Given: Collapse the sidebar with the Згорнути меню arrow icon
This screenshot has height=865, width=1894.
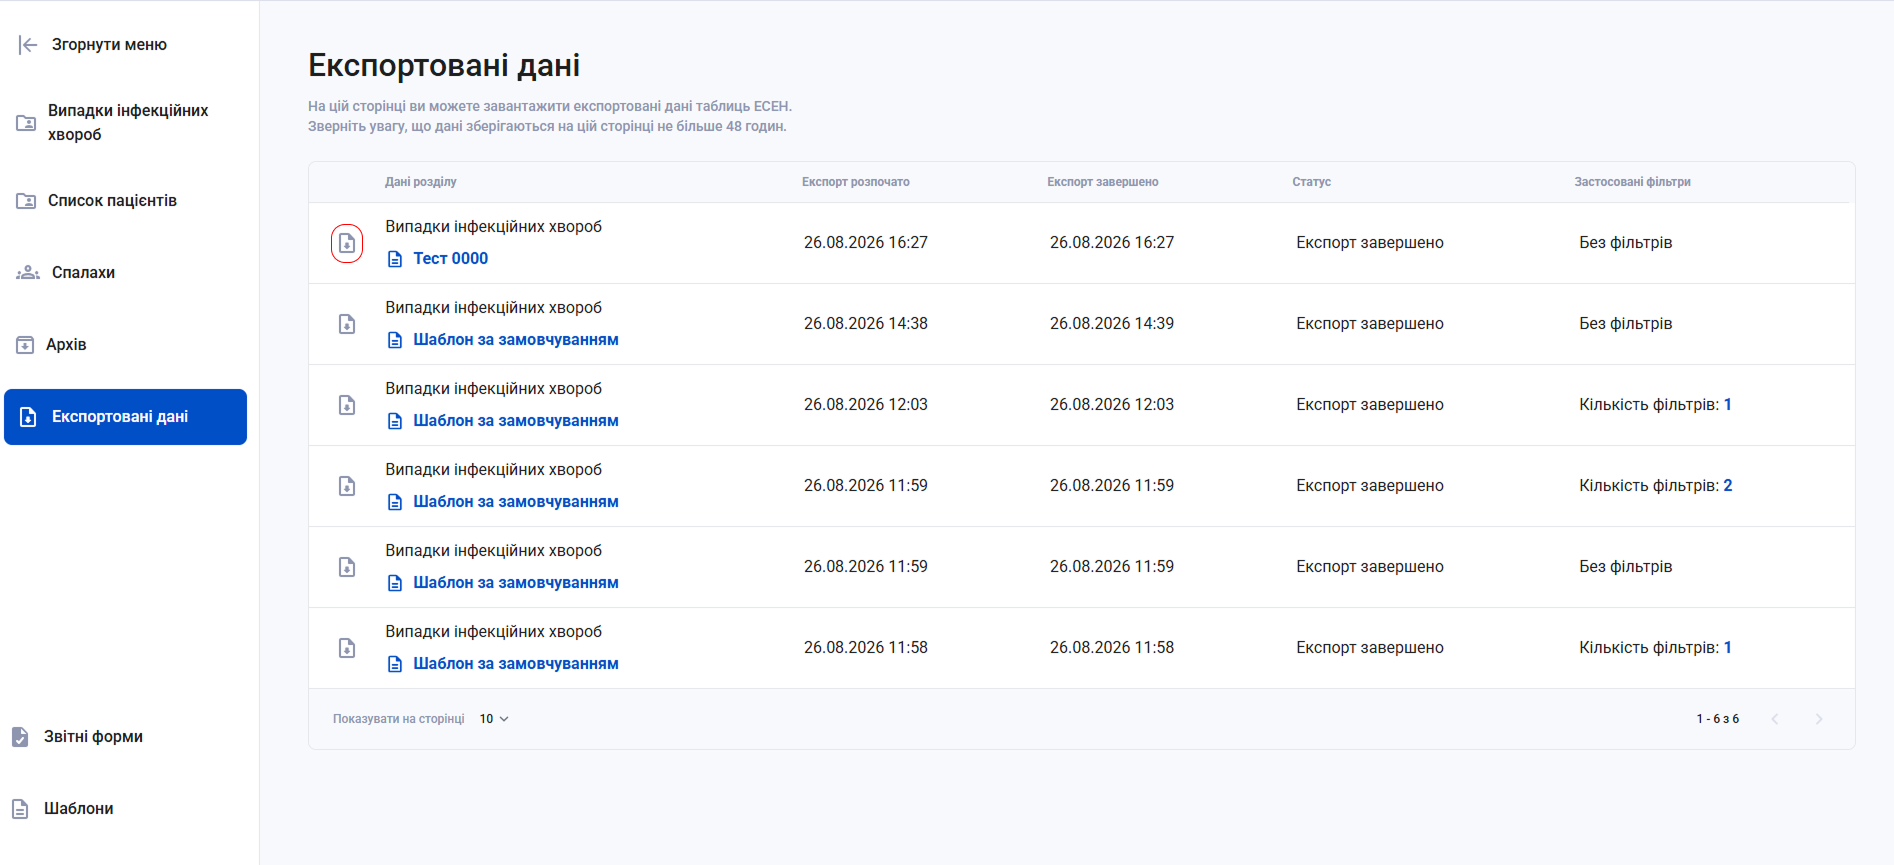Looking at the screenshot, I should pyautogui.click(x=28, y=45).
